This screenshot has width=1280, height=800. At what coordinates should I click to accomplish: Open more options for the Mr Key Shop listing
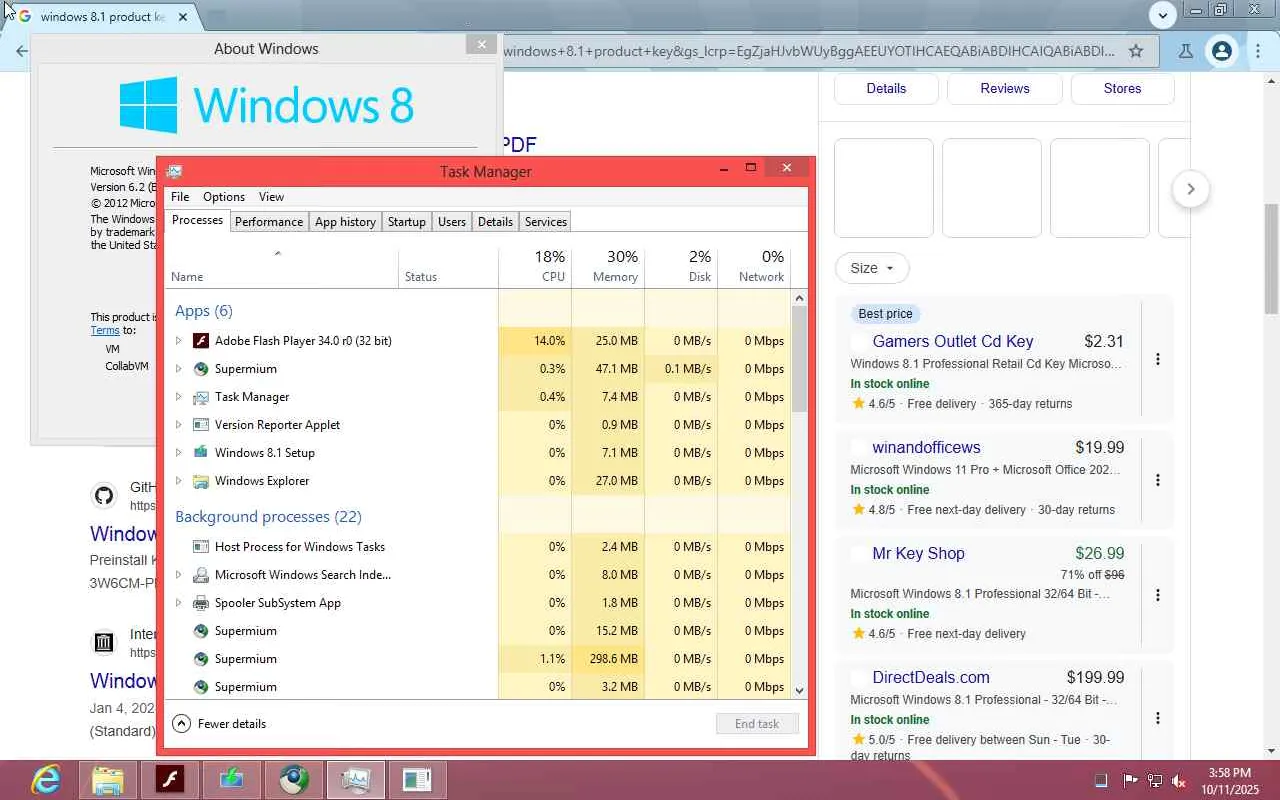click(x=1158, y=595)
